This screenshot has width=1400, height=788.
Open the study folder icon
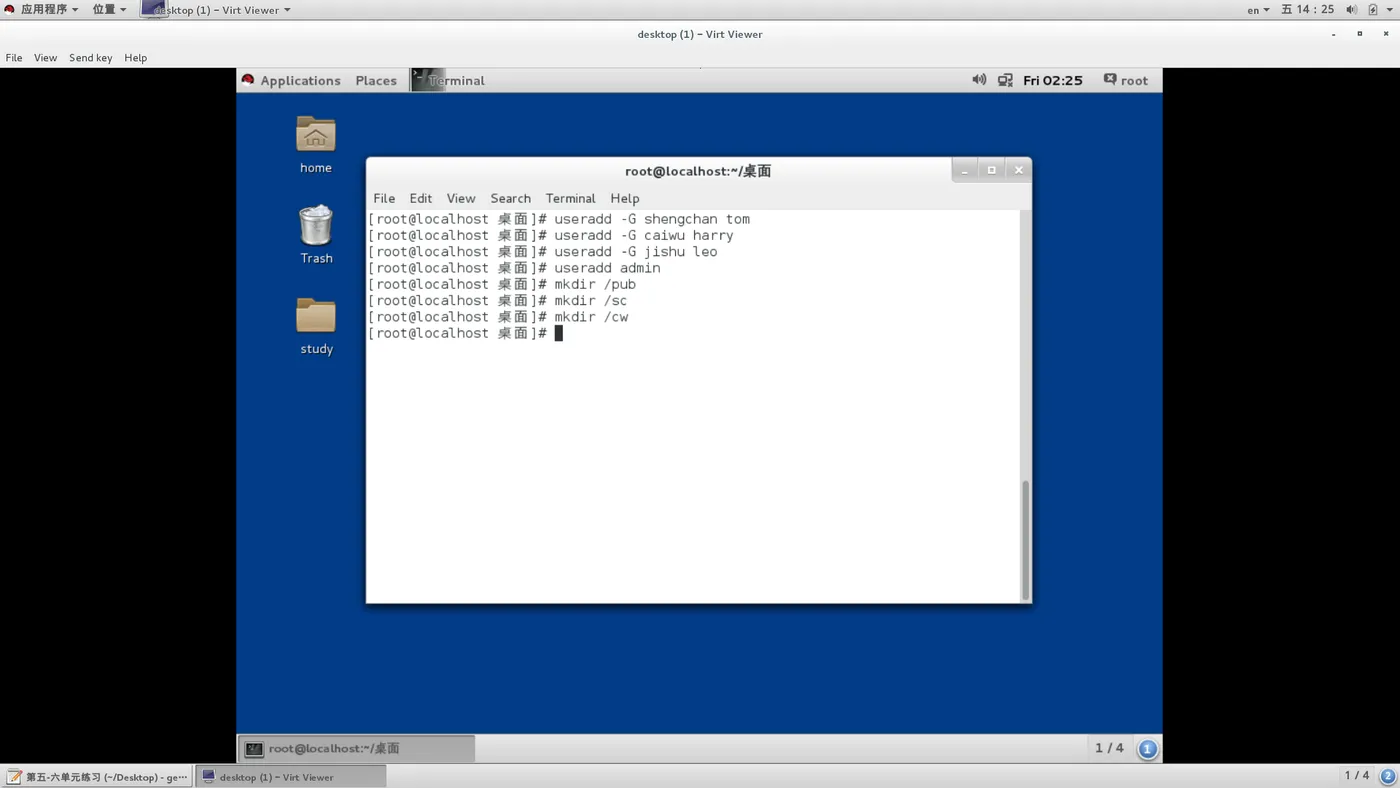pyautogui.click(x=316, y=316)
